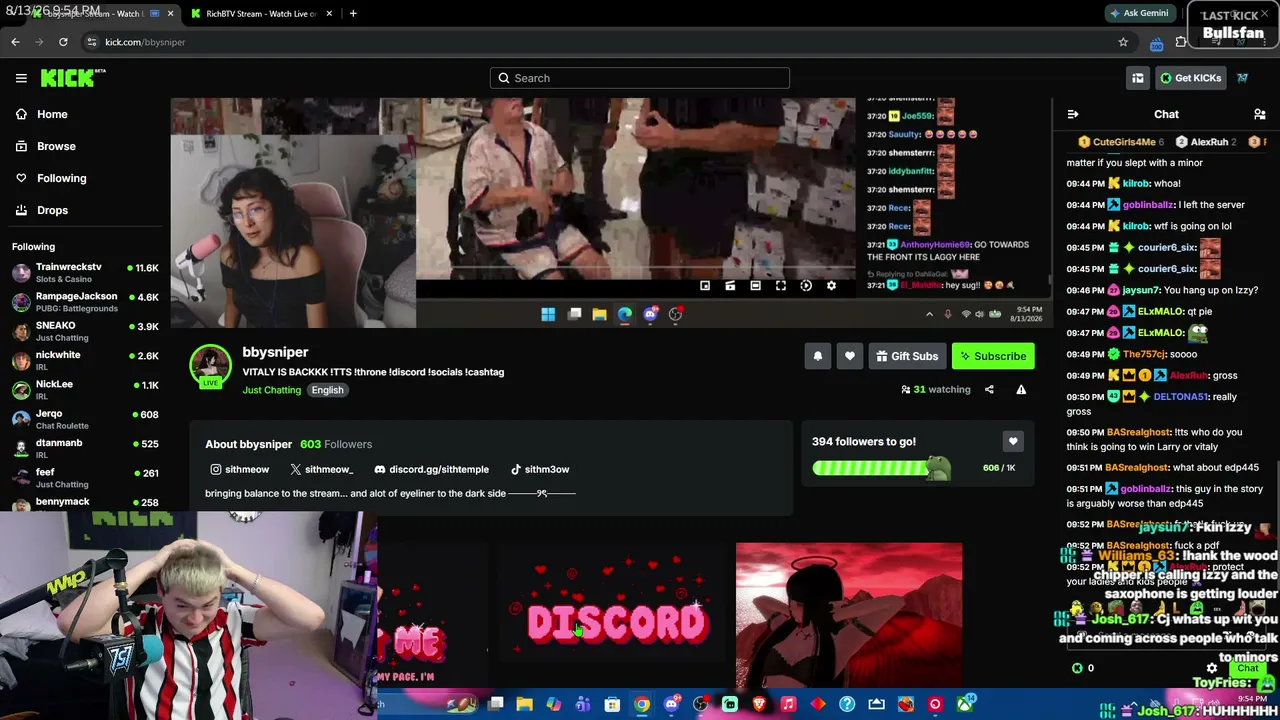
Task: Click the red angel panel image
Action: (x=849, y=616)
